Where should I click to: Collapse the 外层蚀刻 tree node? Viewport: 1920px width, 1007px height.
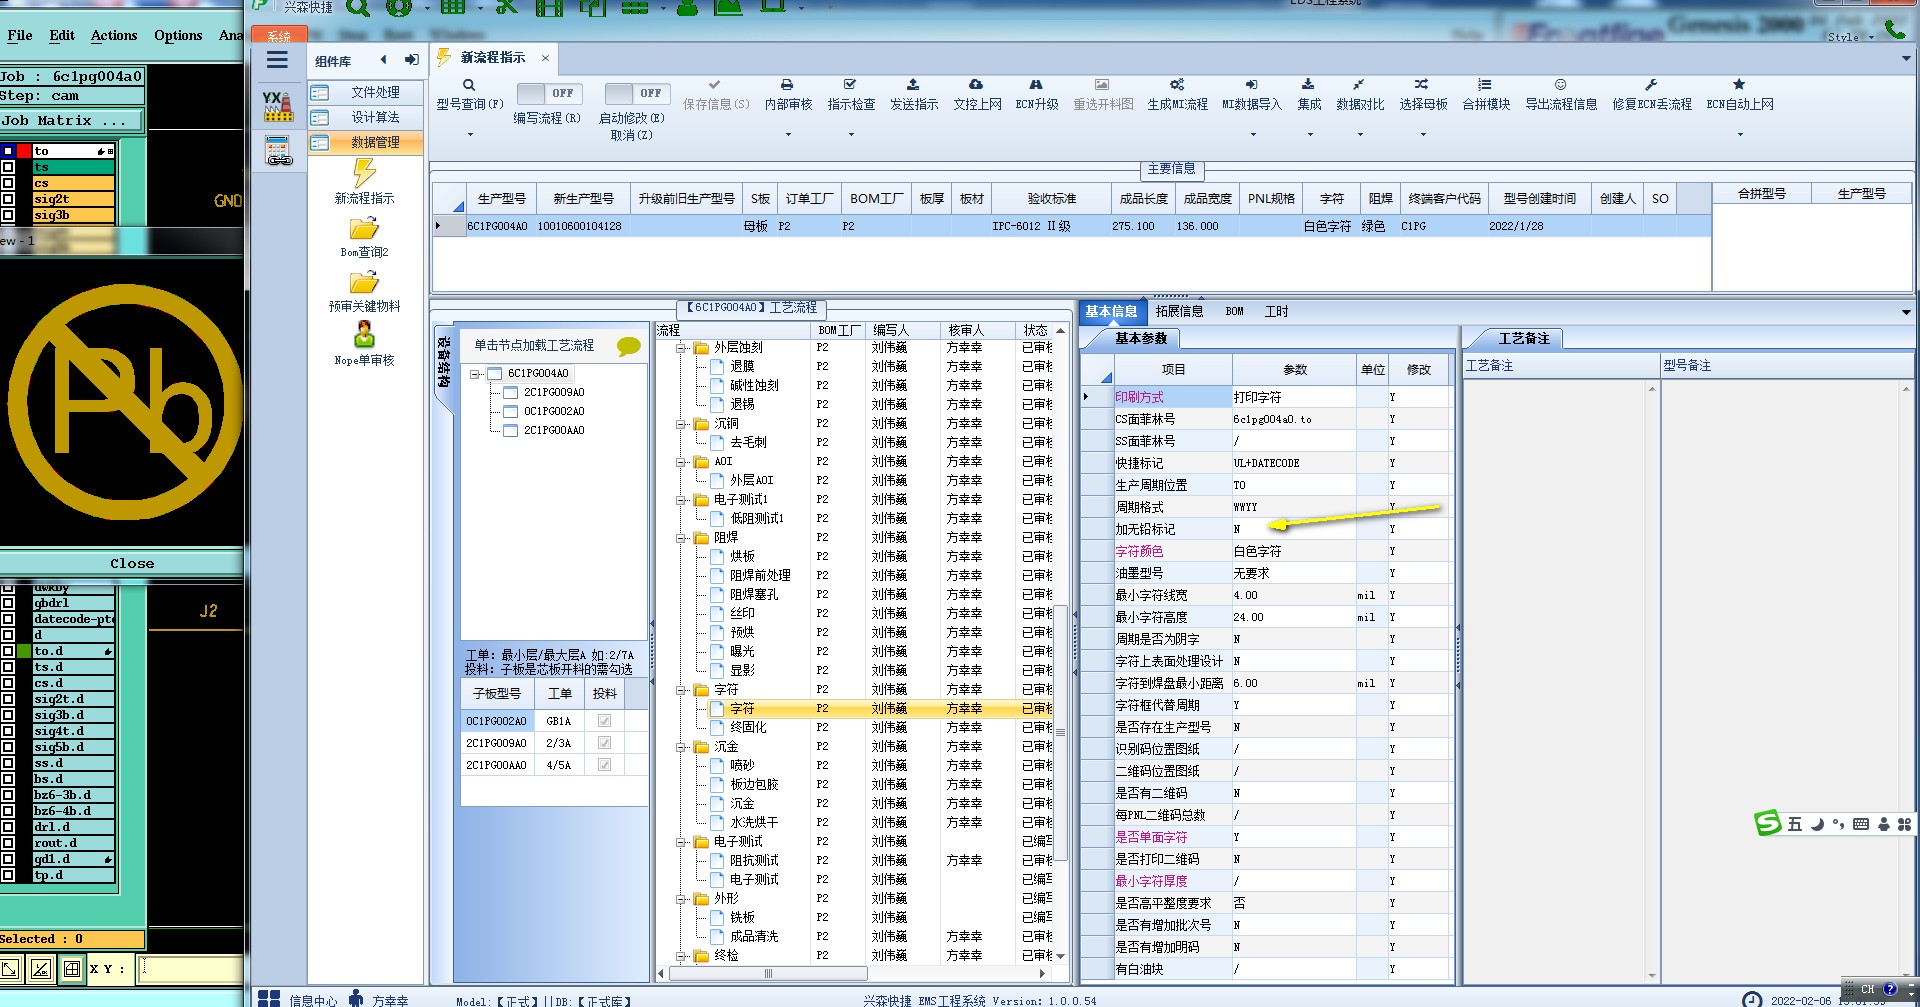click(x=682, y=348)
